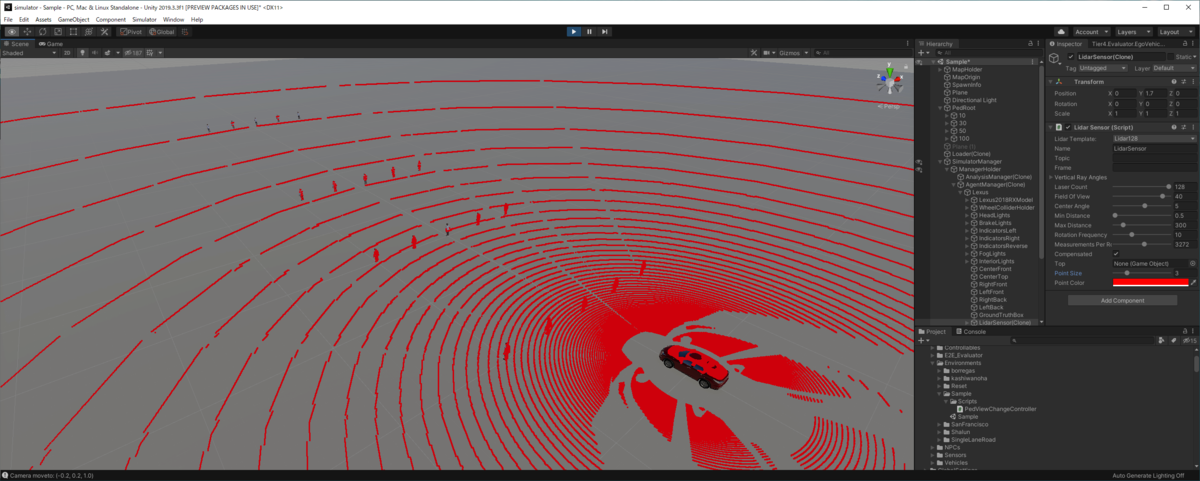Toggle Global/Local handle rotation
Screen dimensions: 1200x481
tap(161, 32)
